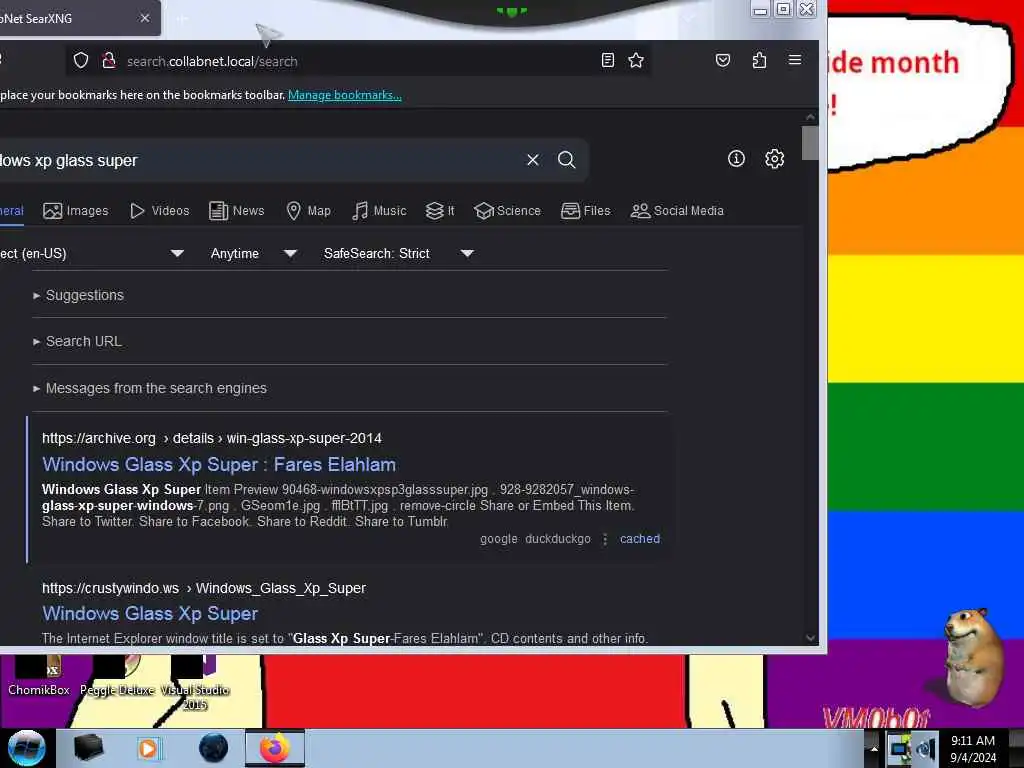
Task: Open the media player taskbar icon
Action: tap(148, 748)
